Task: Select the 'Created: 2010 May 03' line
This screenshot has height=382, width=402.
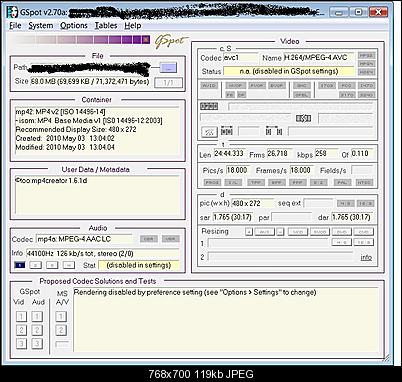Action: point(65,138)
